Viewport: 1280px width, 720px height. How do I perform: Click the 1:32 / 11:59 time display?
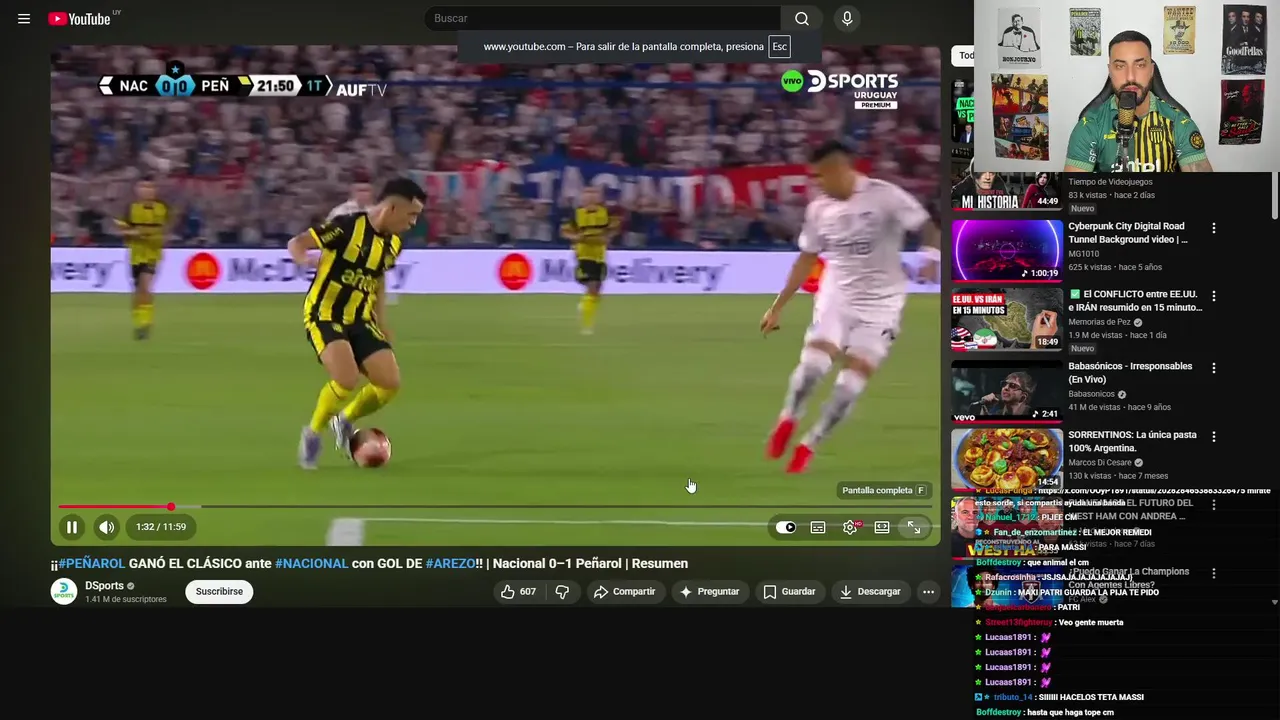[161, 527]
